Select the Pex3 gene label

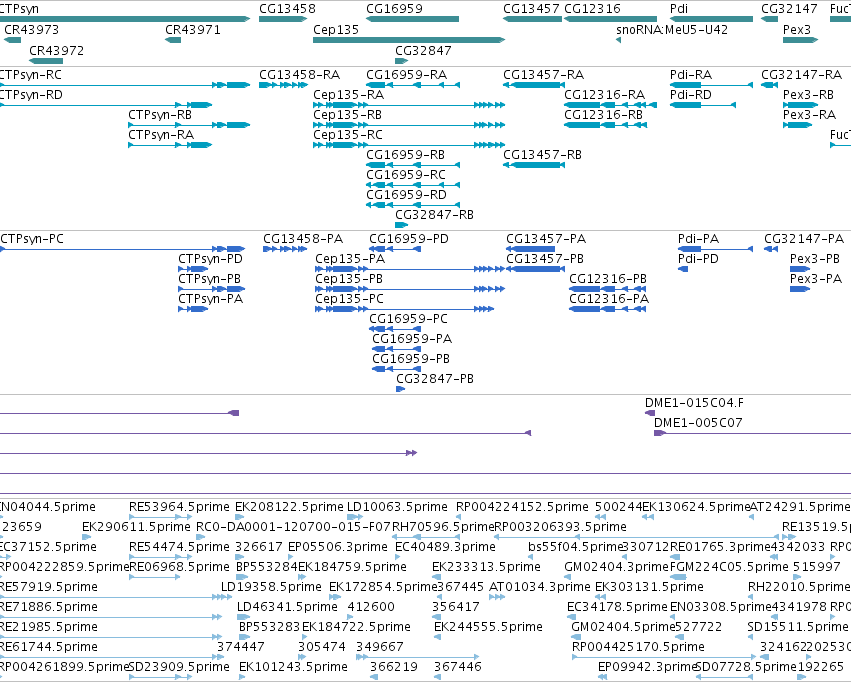point(797,30)
